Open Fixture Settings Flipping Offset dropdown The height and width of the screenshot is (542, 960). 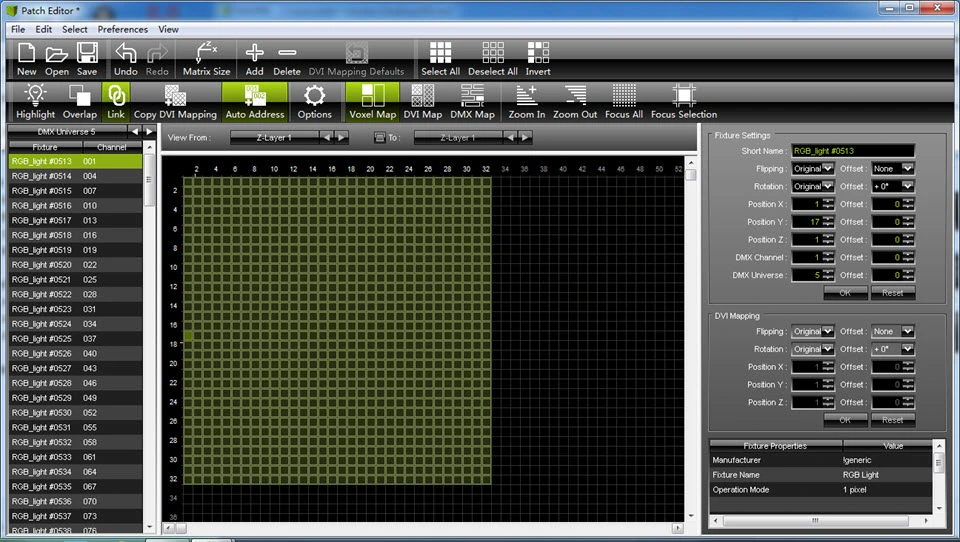click(x=893, y=168)
